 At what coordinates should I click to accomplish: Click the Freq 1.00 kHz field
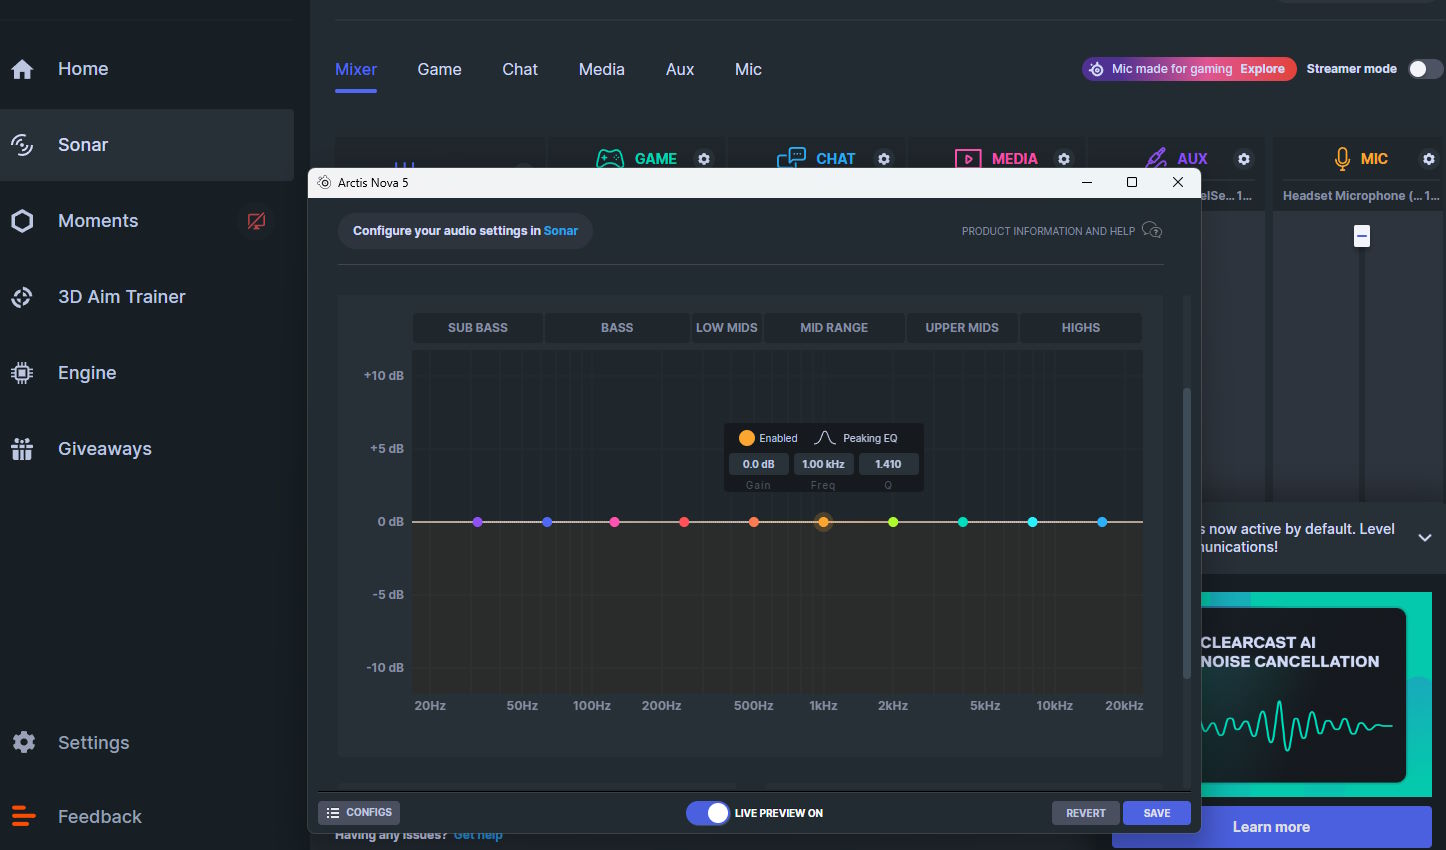(x=823, y=464)
